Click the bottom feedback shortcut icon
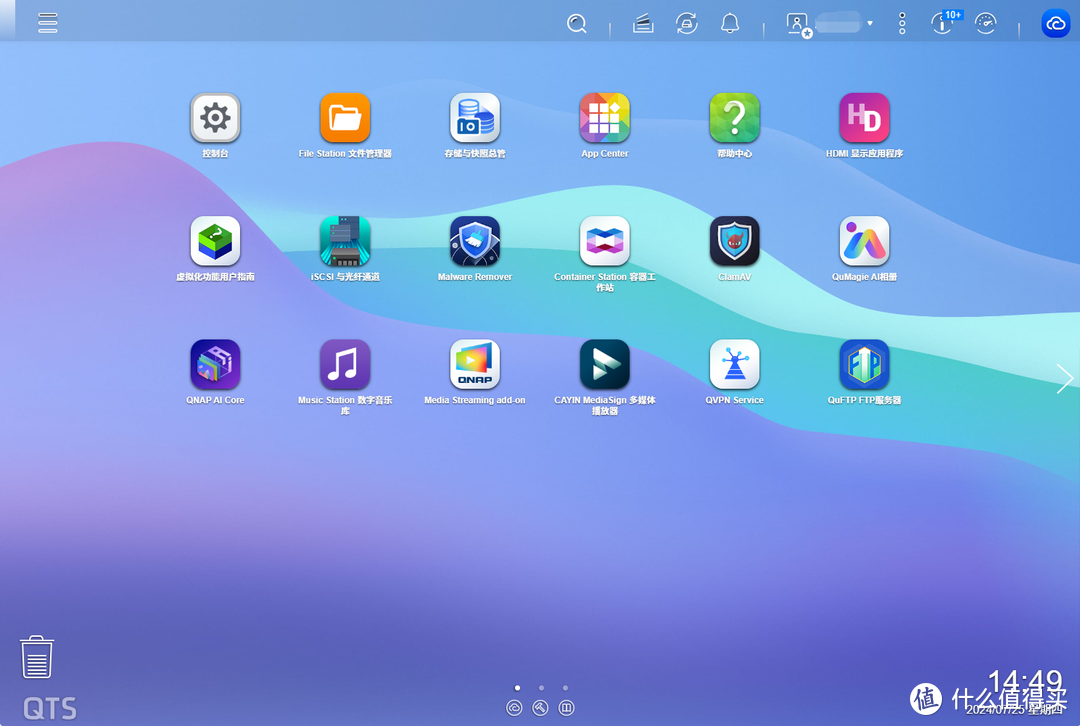The image size is (1080, 726). tap(566, 708)
